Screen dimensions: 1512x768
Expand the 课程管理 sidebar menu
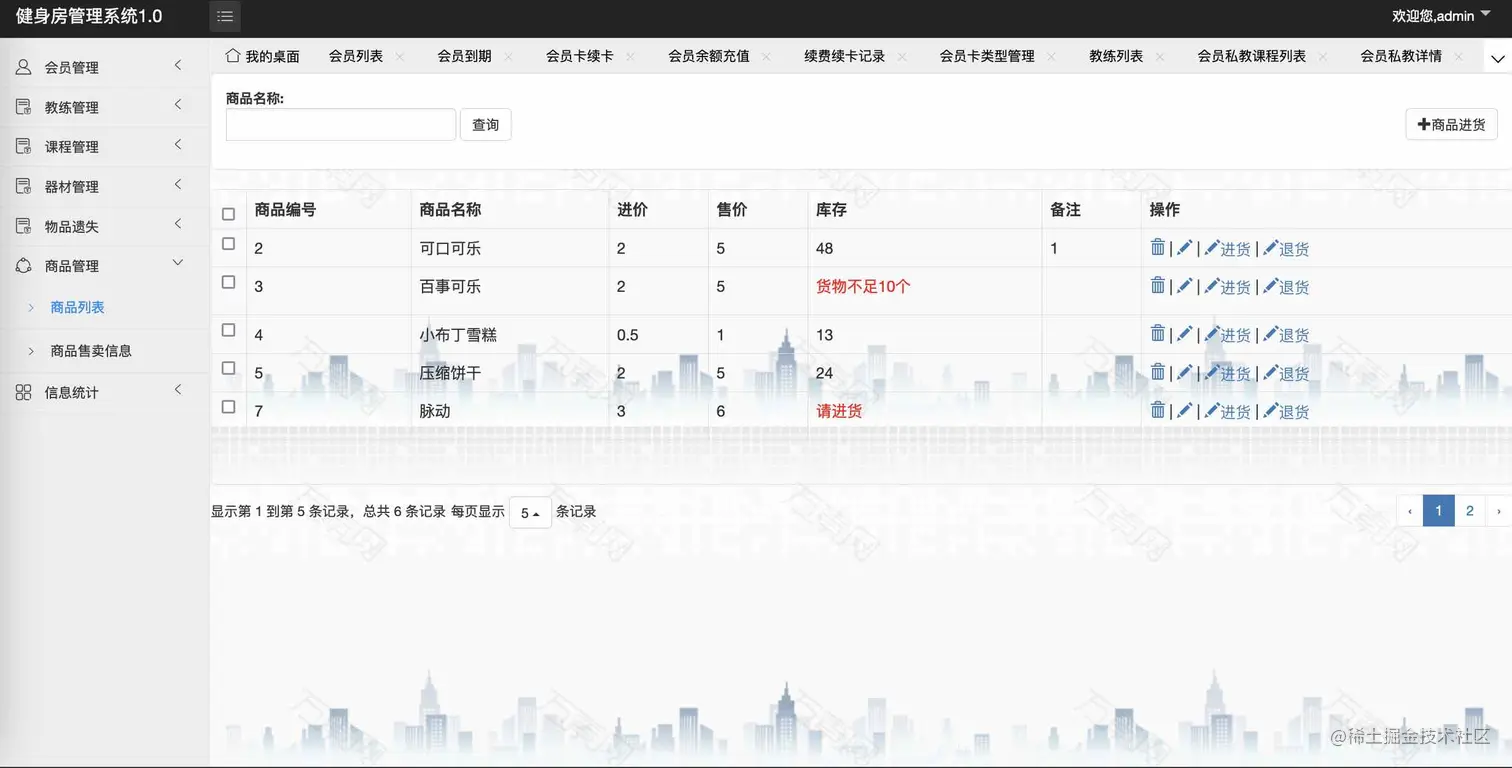pyautogui.click(x=104, y=146)
